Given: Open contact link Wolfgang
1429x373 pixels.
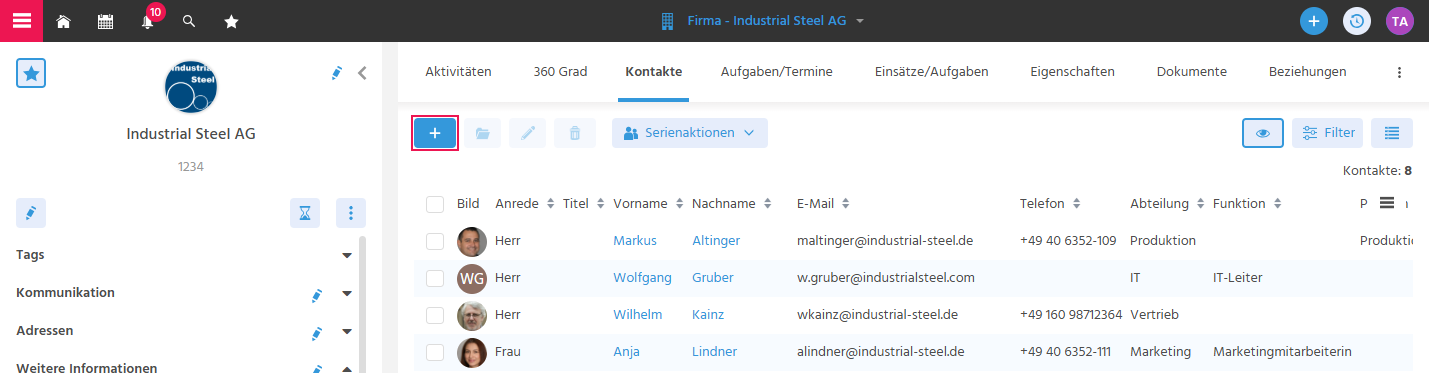Looking at the screenshot, I should click(642, 278).
